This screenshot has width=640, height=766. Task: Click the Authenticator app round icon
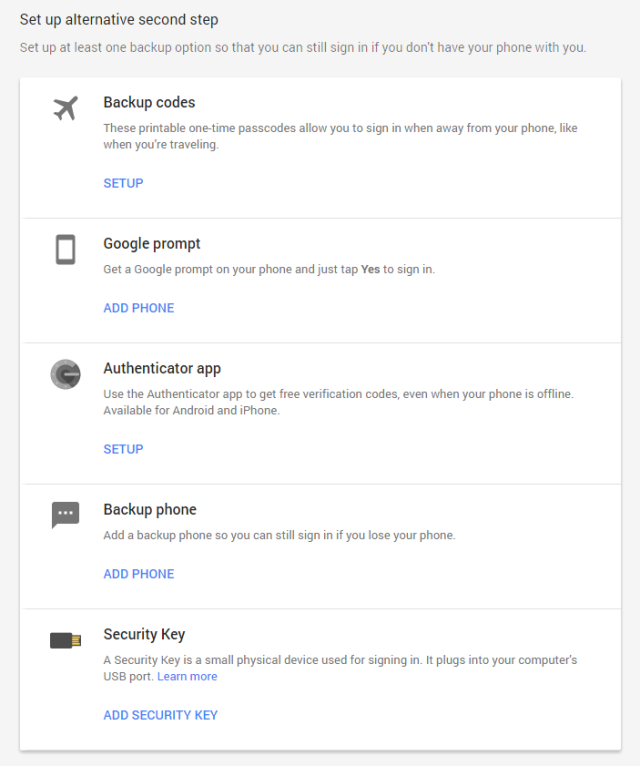click(x=65, y=374)
